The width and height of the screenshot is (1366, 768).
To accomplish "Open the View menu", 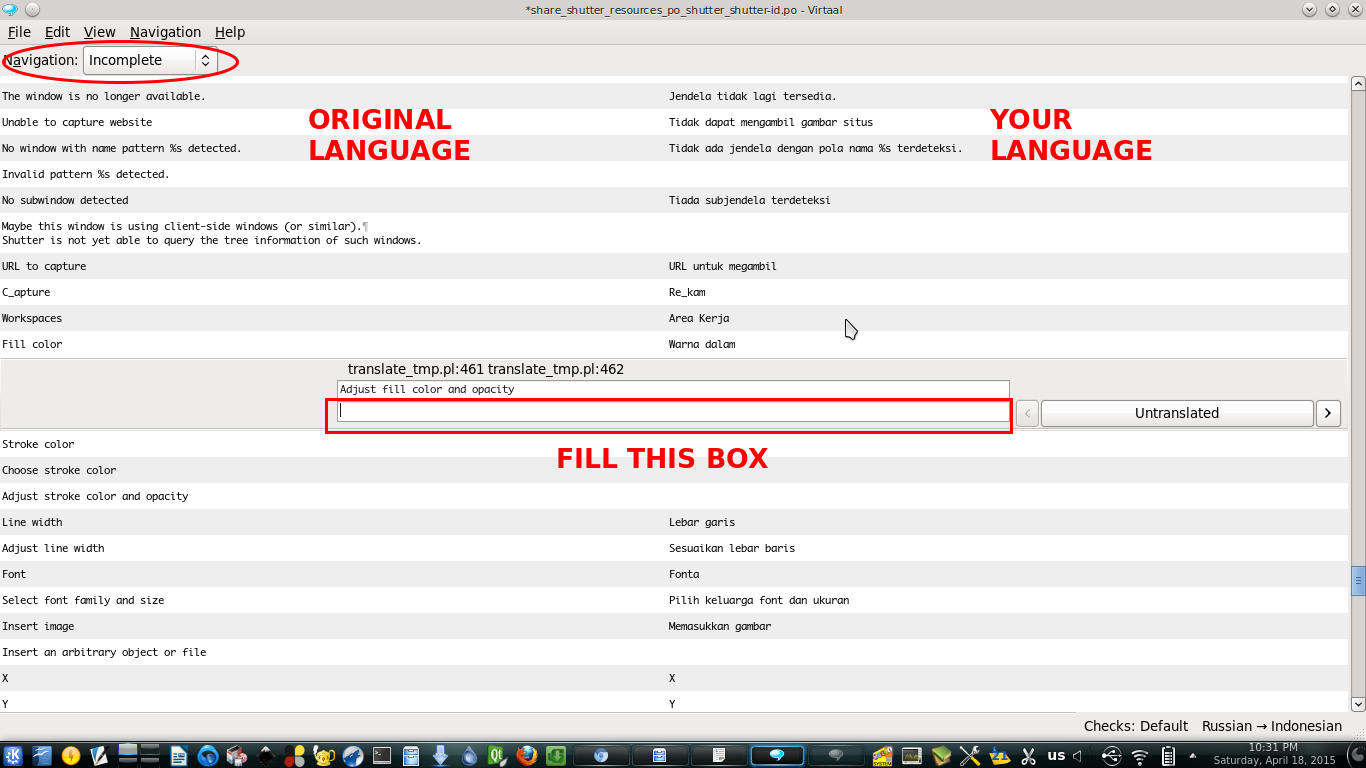I will 99,32.
